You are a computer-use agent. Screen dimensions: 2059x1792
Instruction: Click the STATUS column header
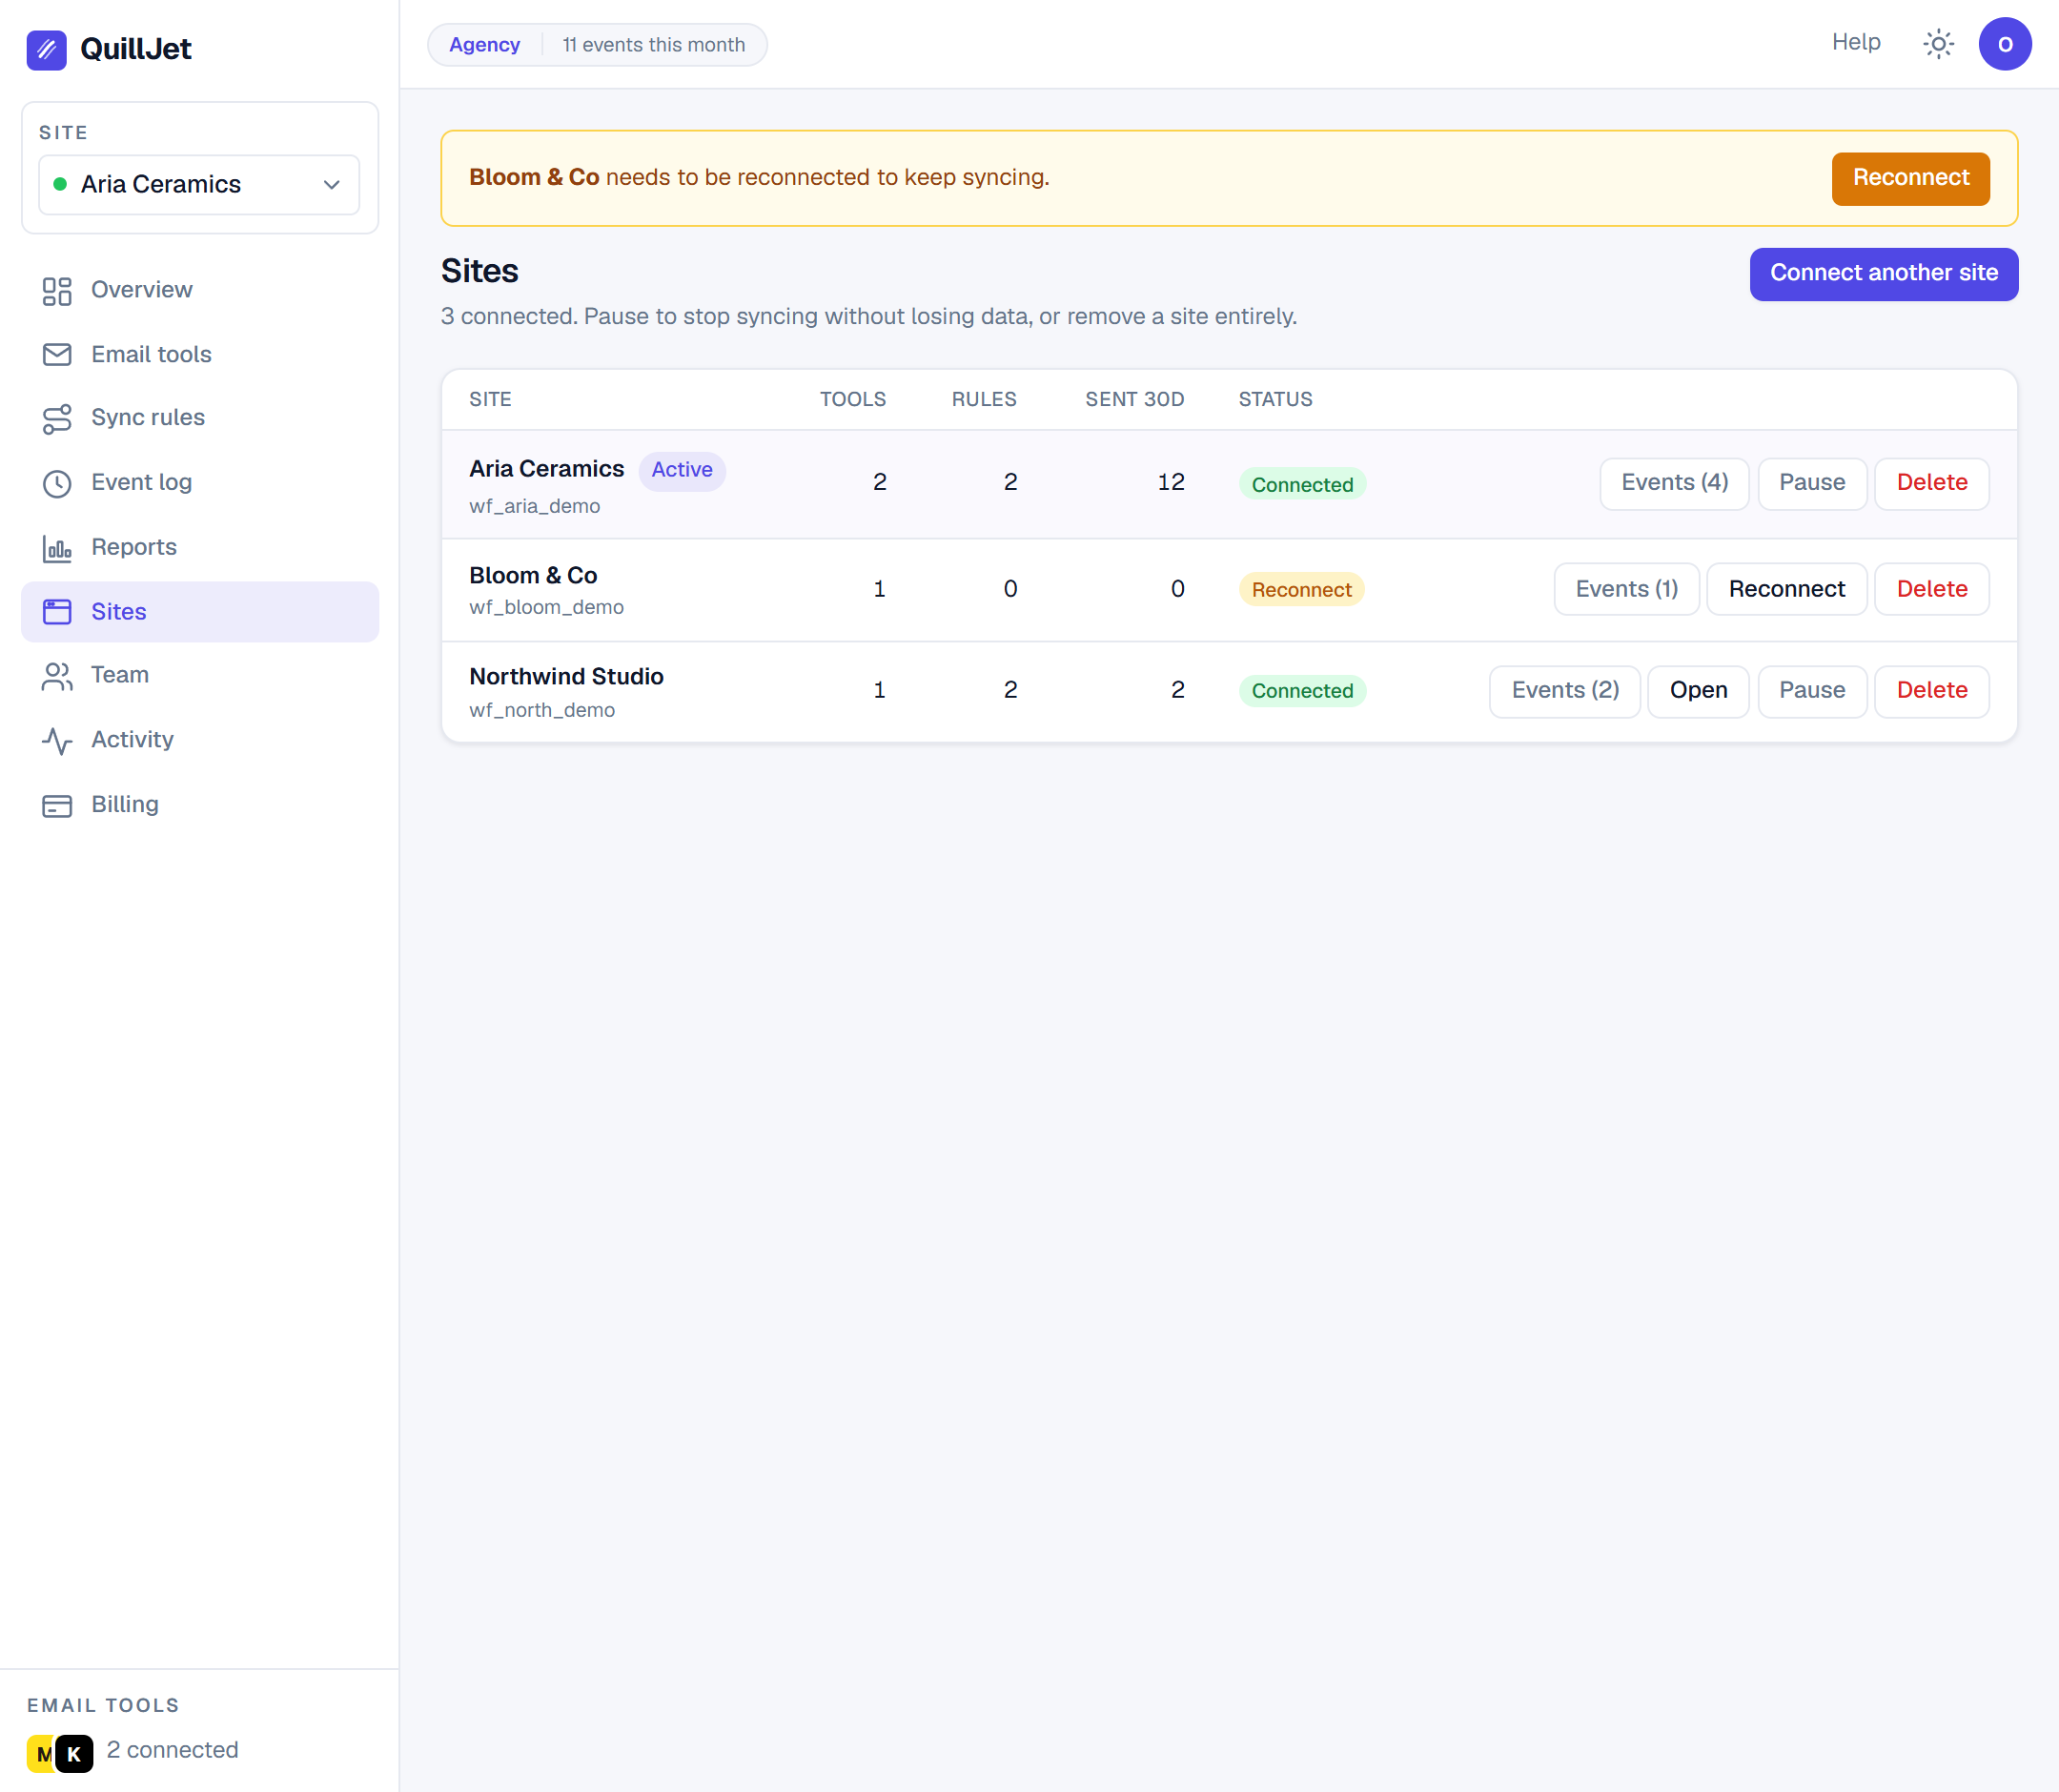(1275, 399)
